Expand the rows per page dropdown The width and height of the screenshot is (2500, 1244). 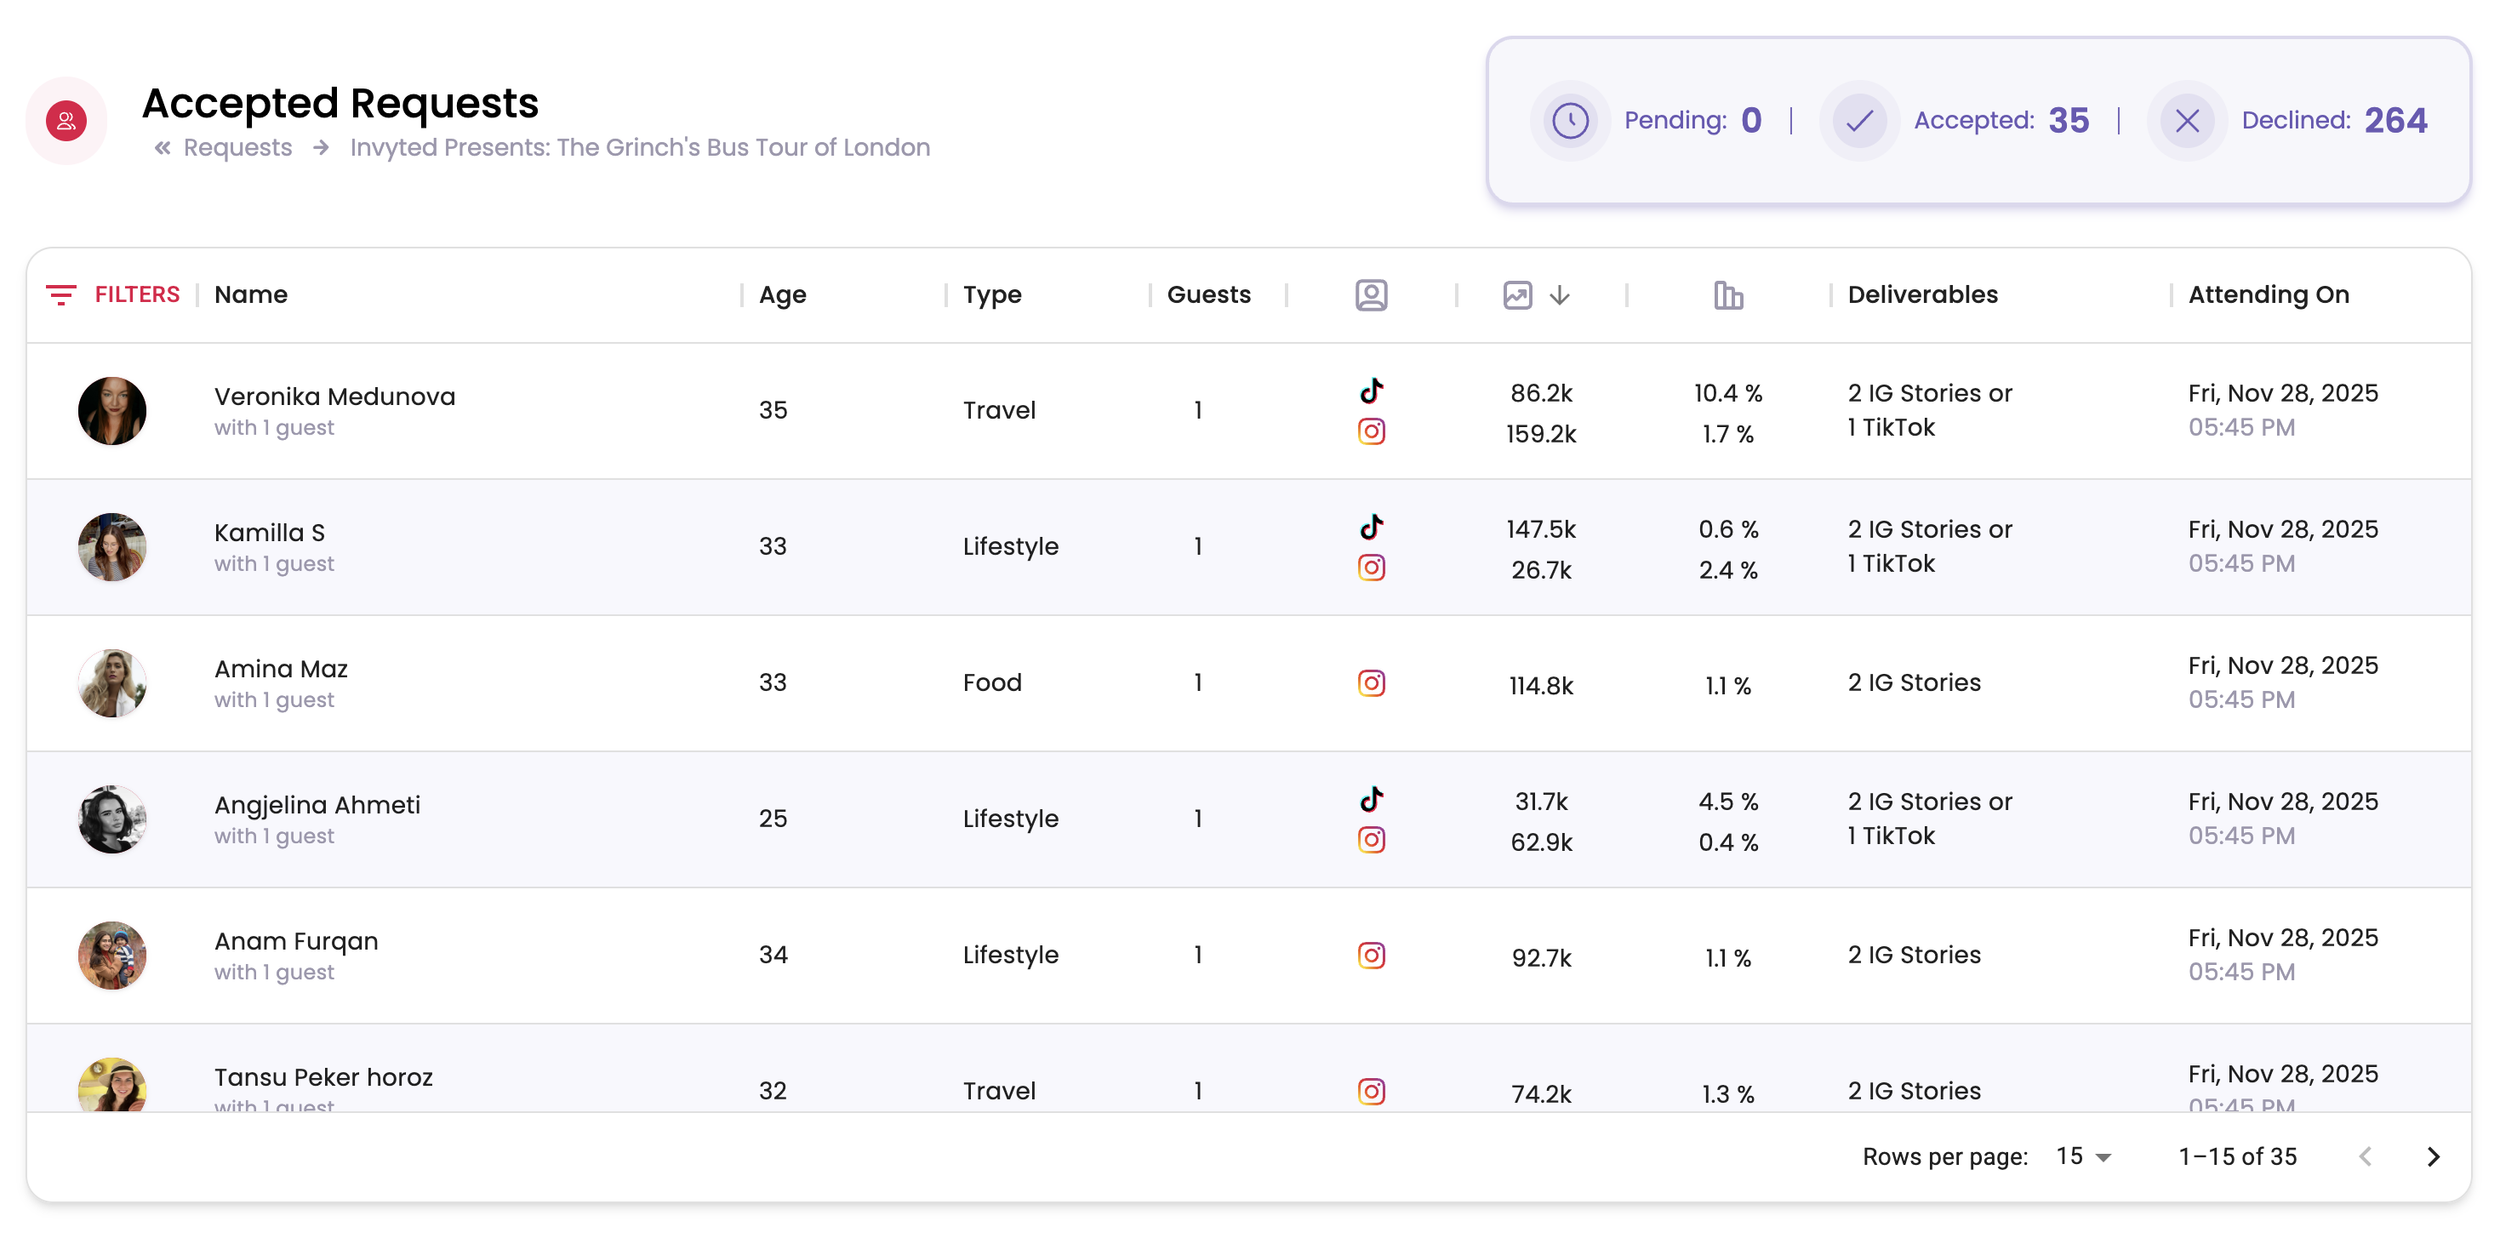(2084, 1157)
